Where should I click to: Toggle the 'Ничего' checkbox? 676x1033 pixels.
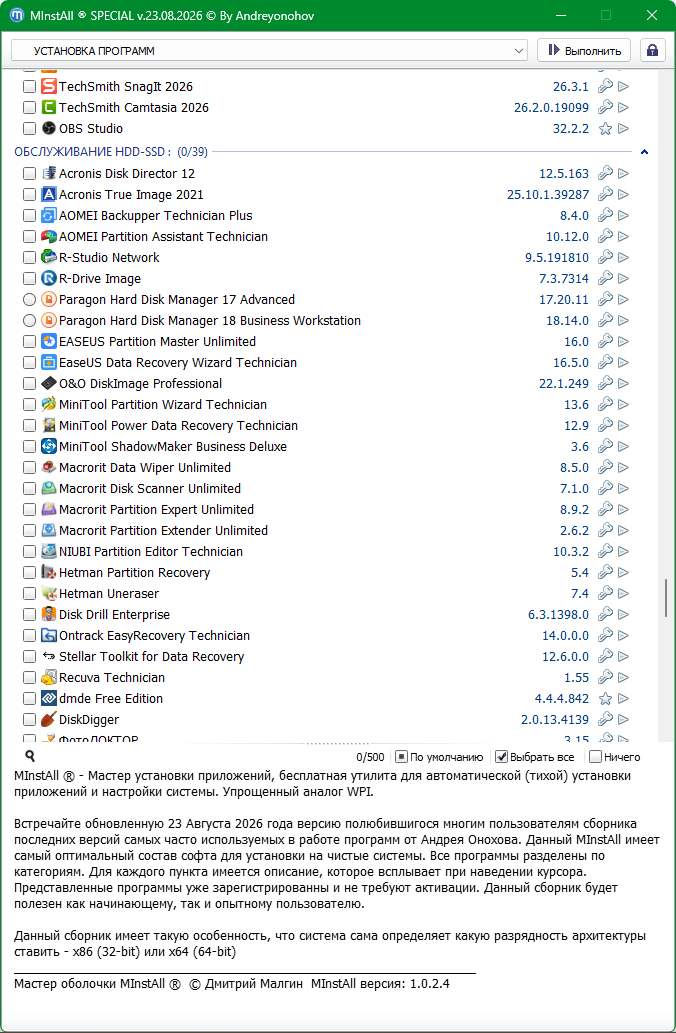click(596, 757)
